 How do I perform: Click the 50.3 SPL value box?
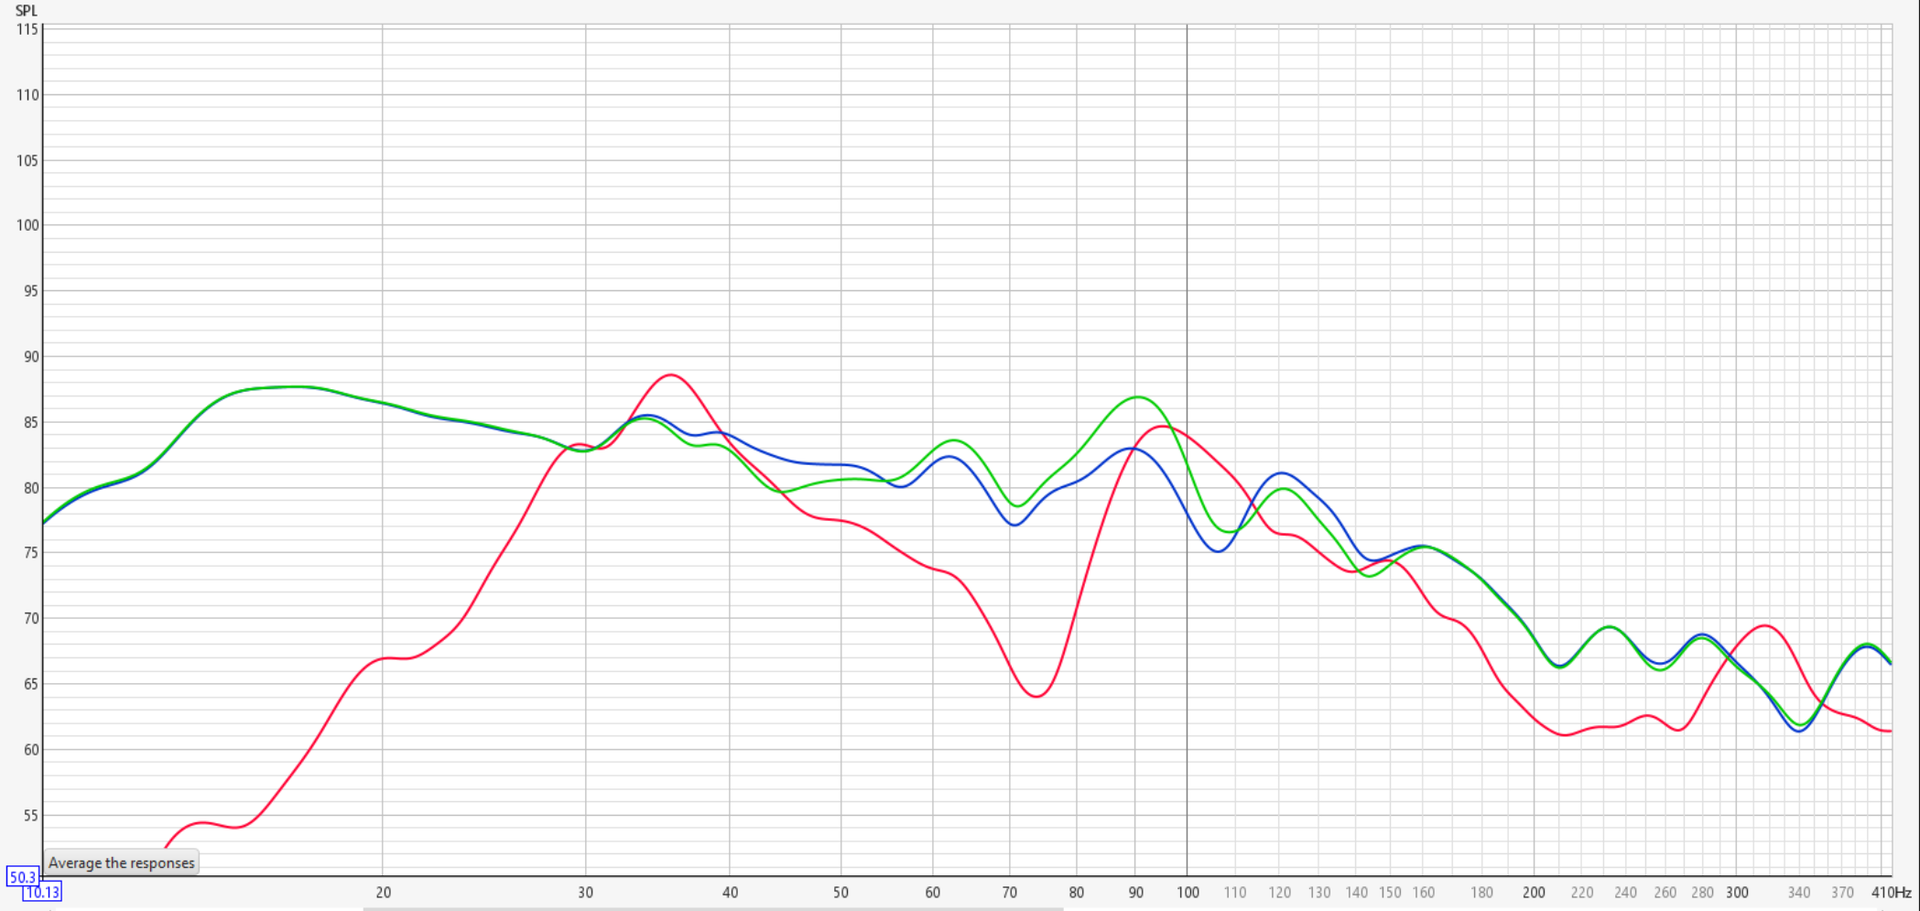click(x=22, y=877)
